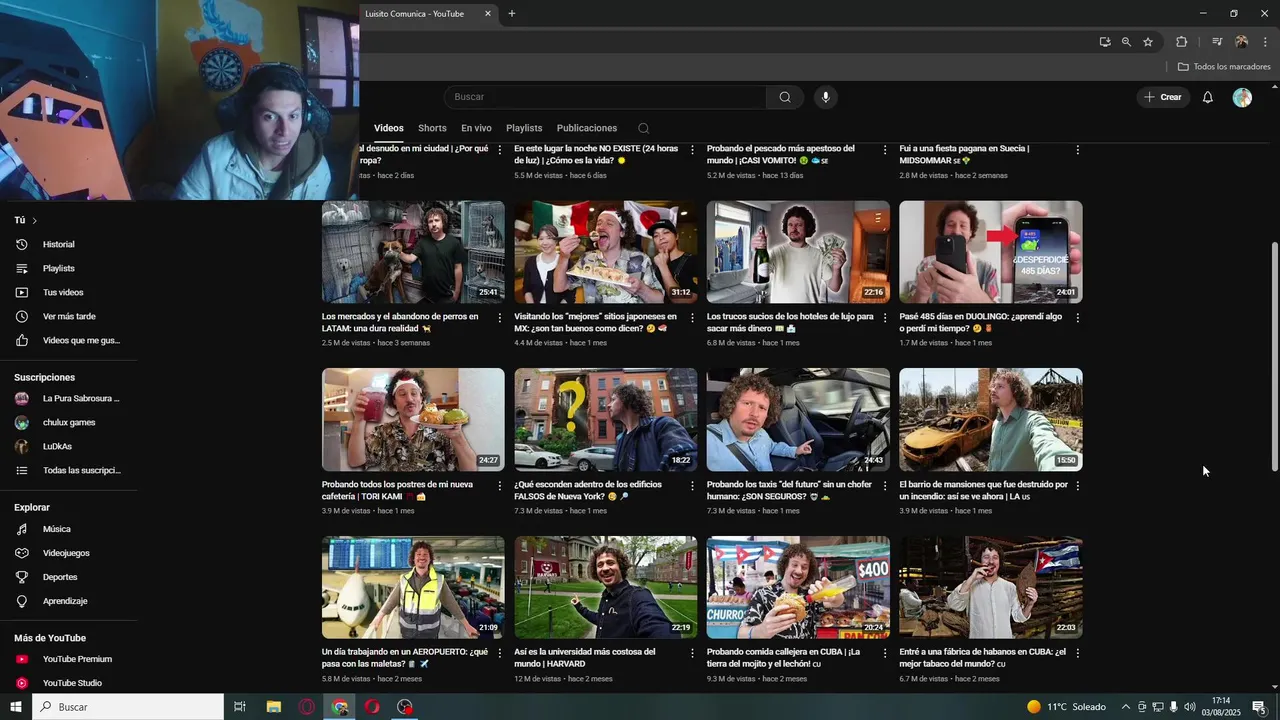Activate voice search microphone icon
Image resolution: width=1280 pixels, height=720 pixels.
pyautogui.click(x=825, y=97)
